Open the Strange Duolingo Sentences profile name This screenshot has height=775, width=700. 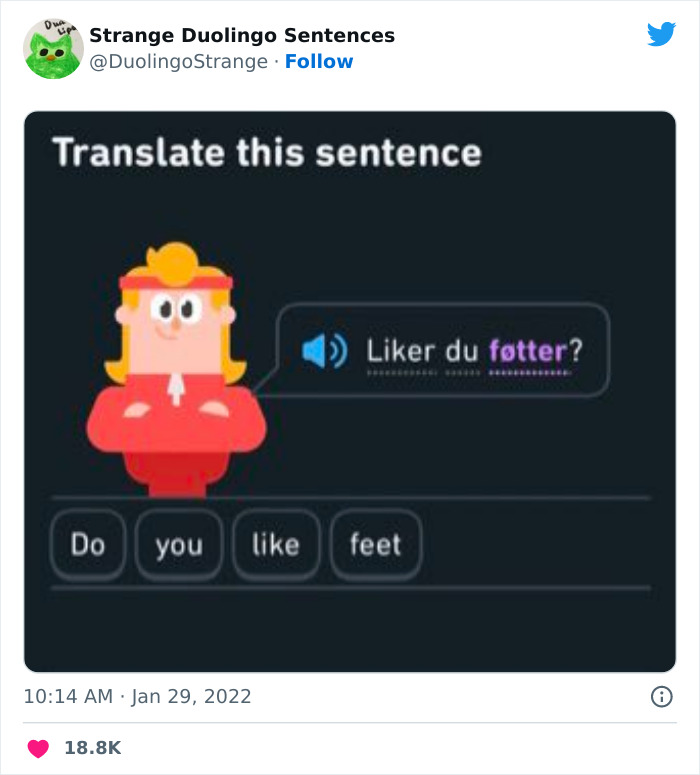point(242,35)
